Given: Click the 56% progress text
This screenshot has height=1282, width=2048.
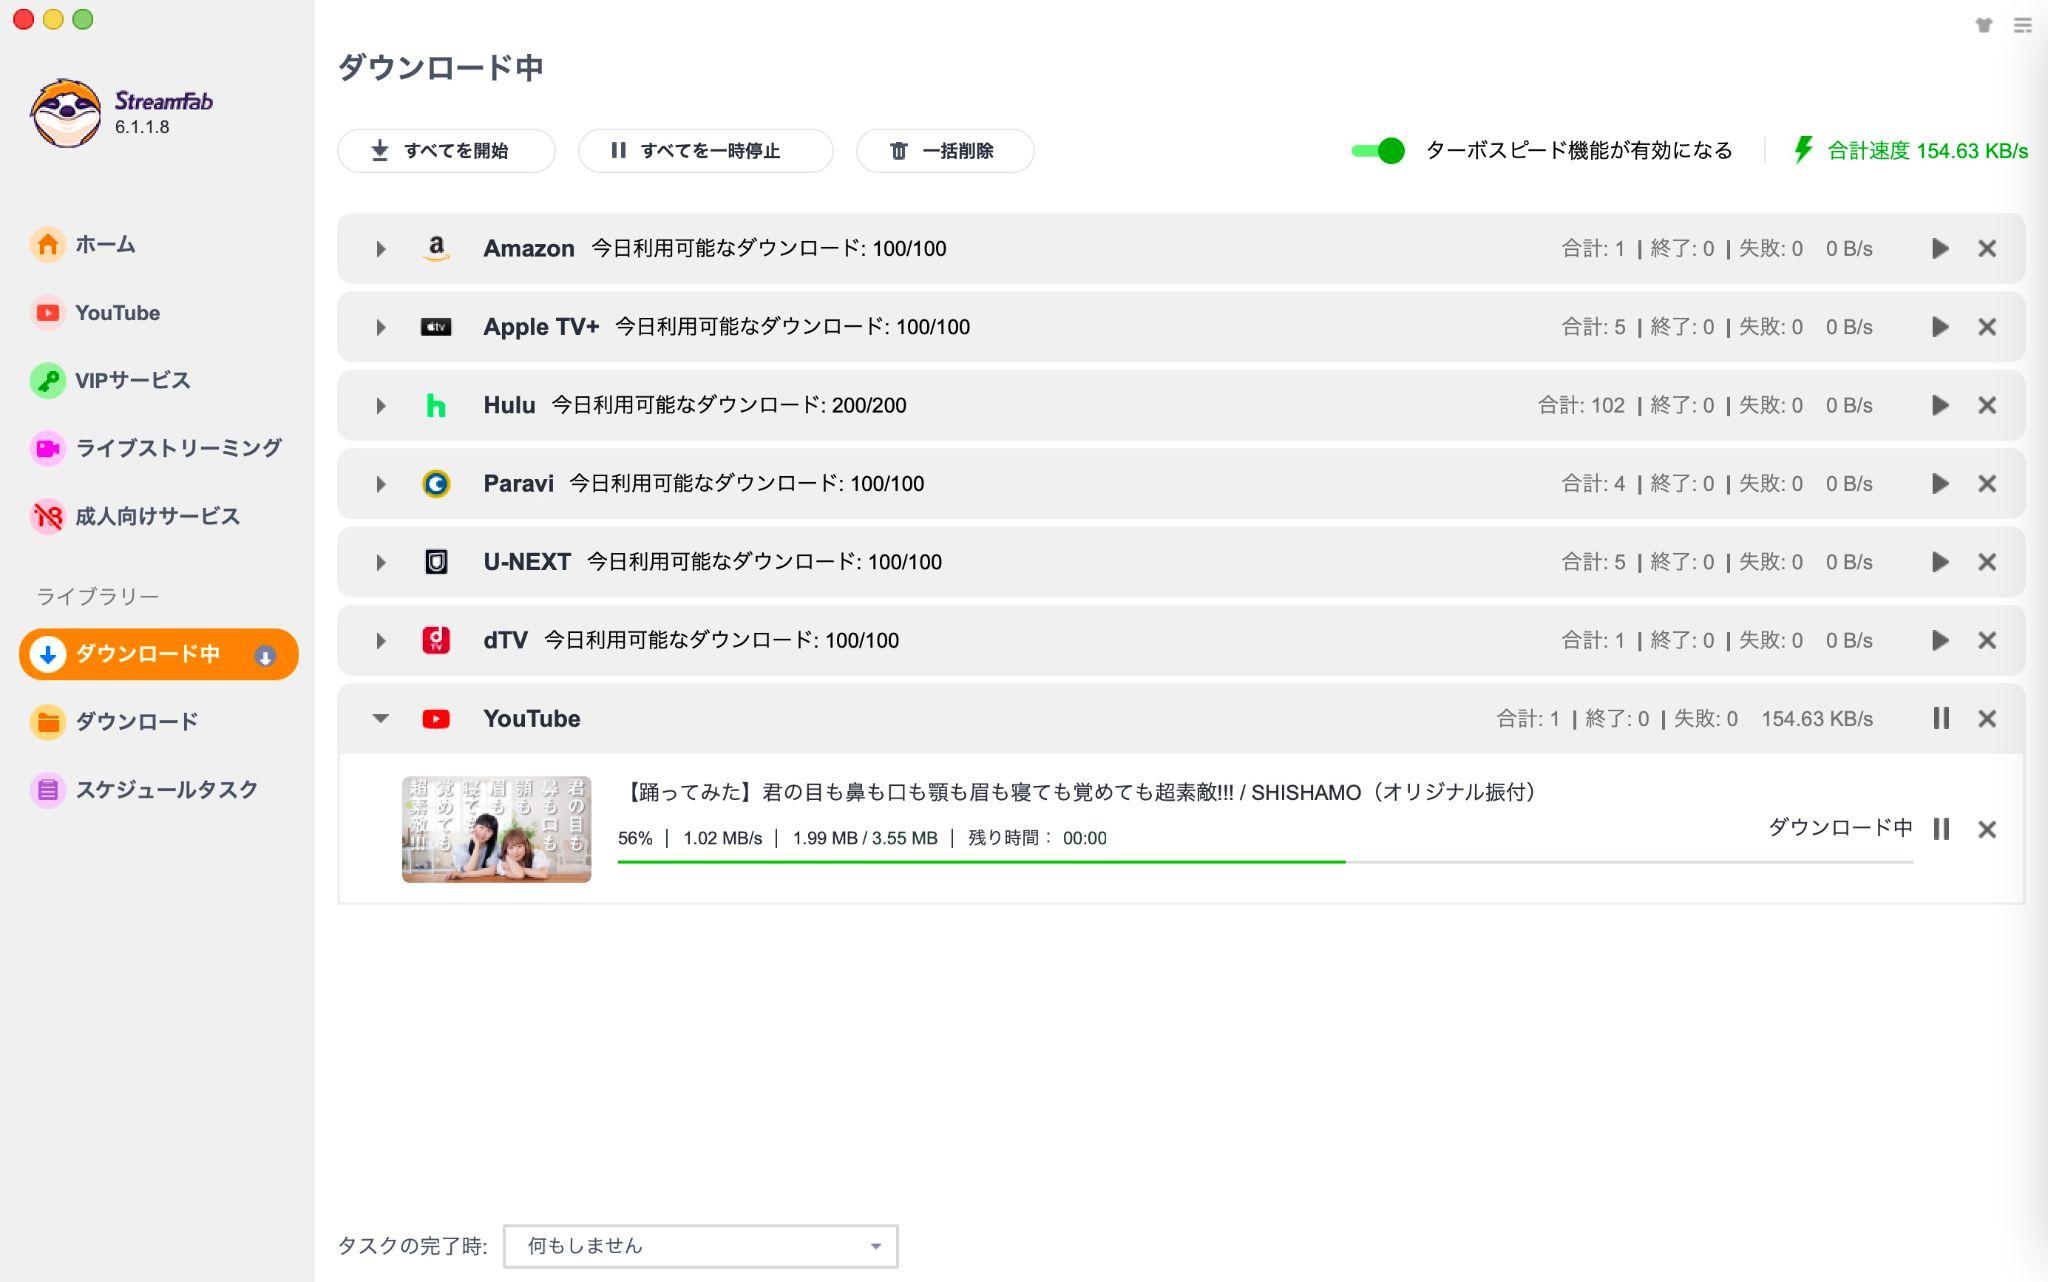Looking at the screenshot, I should (635, 838).
